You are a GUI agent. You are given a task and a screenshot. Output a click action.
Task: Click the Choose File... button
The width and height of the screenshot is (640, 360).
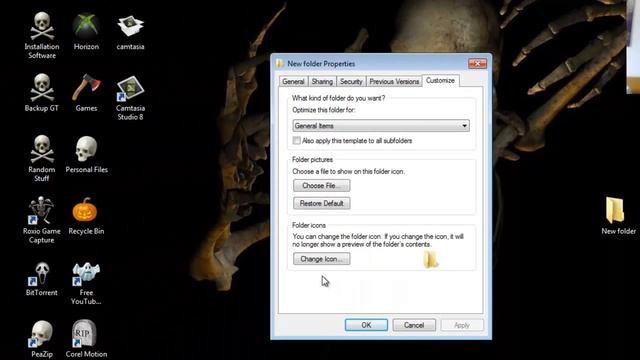point(322,186)
